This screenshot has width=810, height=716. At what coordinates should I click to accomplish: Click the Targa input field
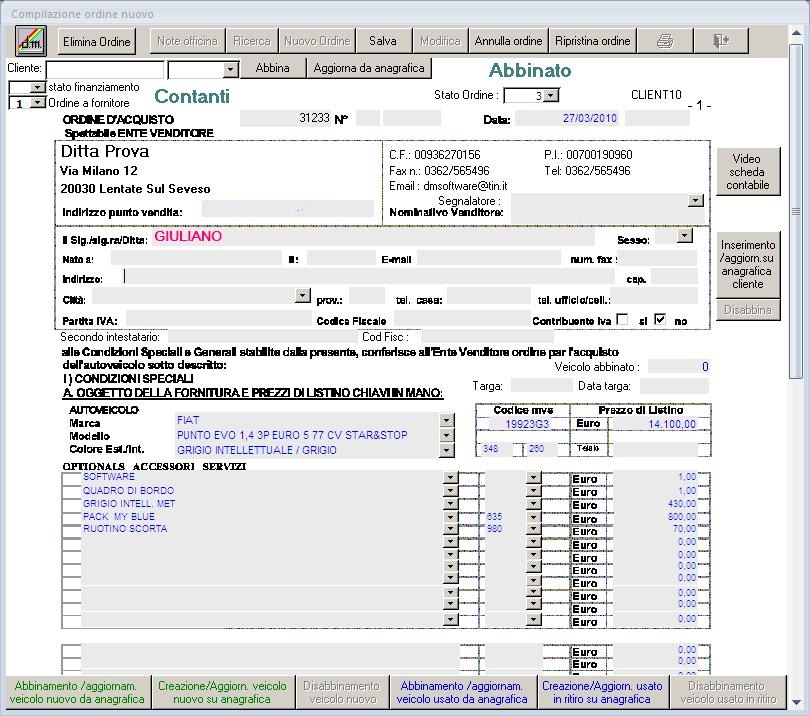coord(542,385)
